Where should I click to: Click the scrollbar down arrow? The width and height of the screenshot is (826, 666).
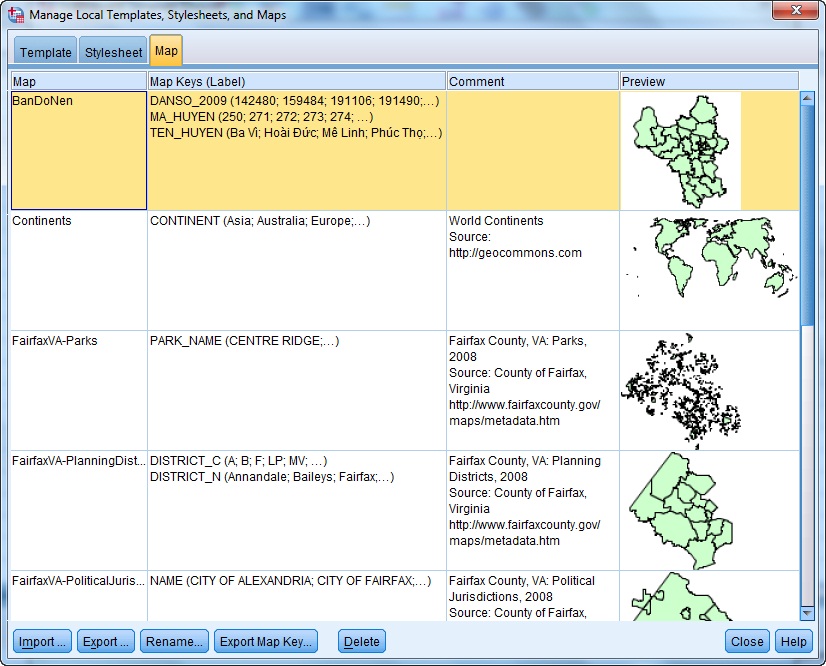[x=808, y=612]
